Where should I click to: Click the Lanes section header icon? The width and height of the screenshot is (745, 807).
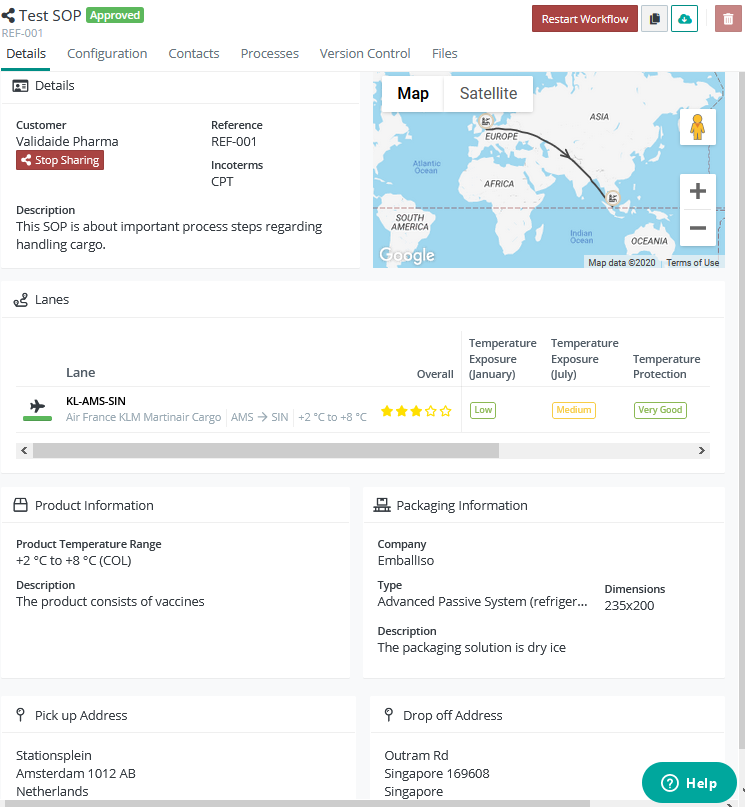point(21,298)
